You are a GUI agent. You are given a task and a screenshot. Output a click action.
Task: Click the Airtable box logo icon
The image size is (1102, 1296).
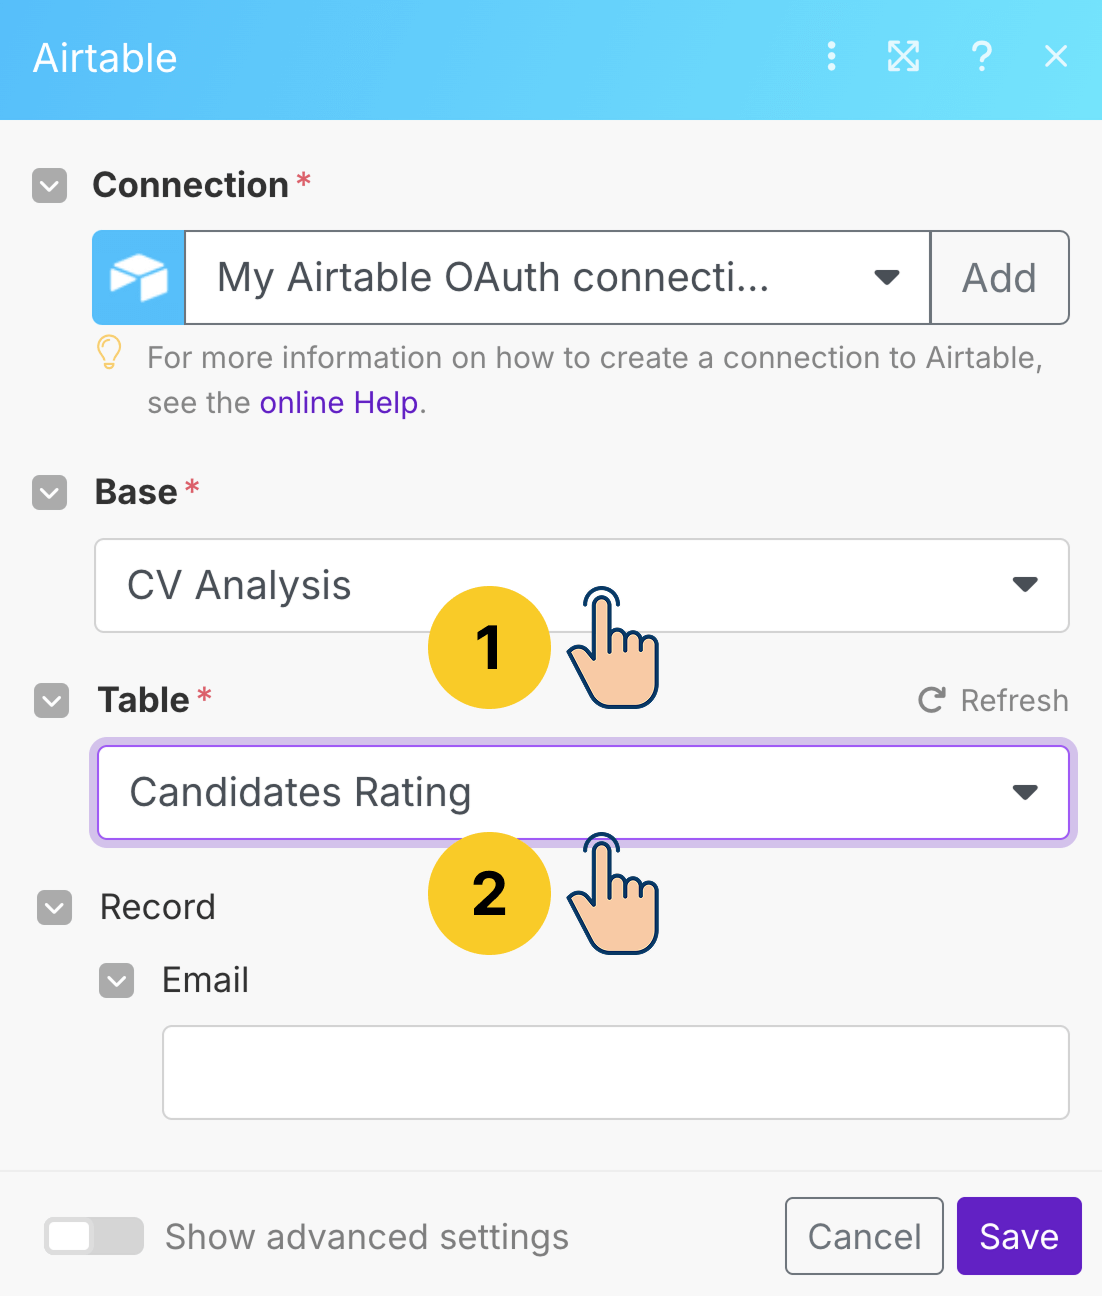pyautogui.click(x=139, y=278)
